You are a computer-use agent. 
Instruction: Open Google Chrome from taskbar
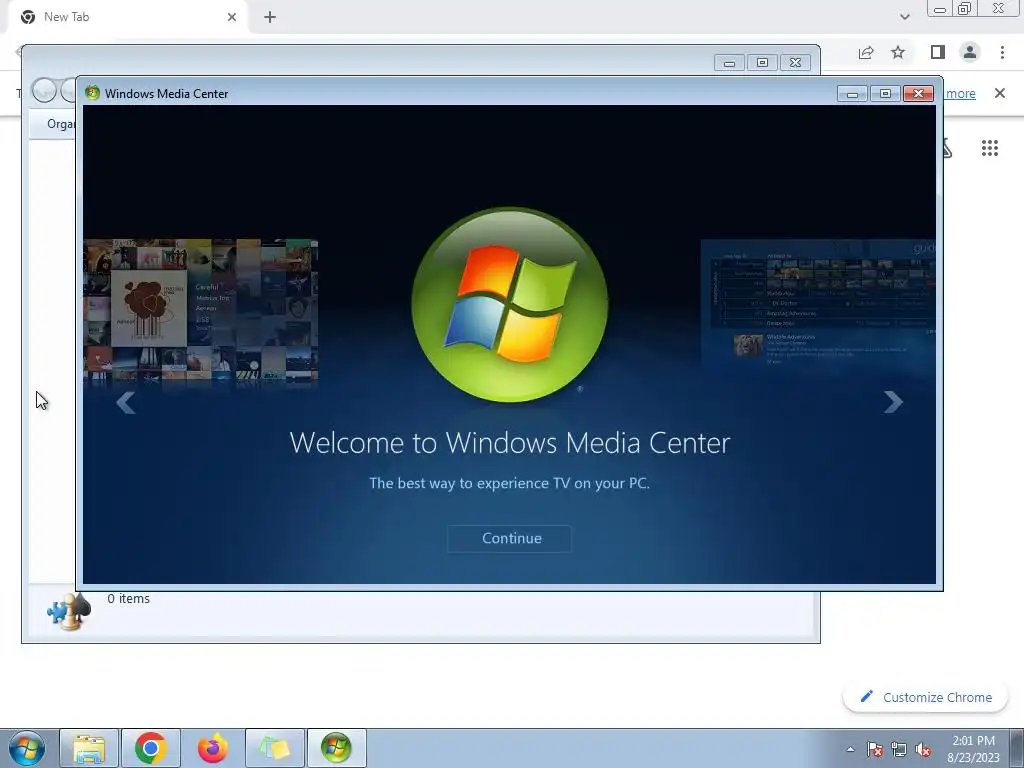(x=150, y=748)
